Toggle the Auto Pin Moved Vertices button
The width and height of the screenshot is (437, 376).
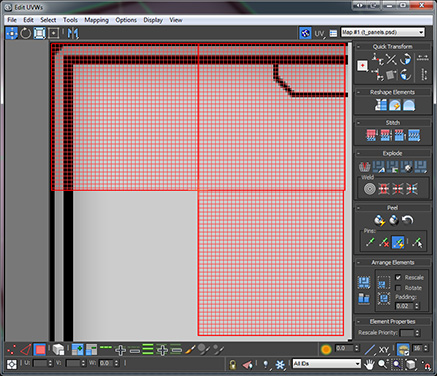398,242
